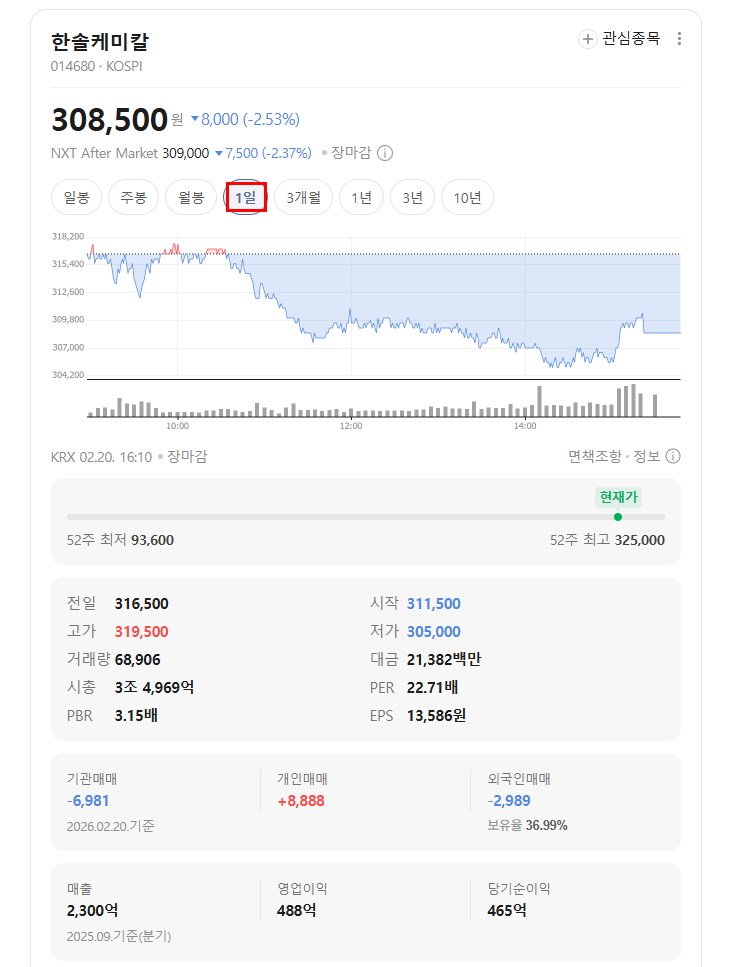Add stock to 관심종목 watchlist

(619, 39)
